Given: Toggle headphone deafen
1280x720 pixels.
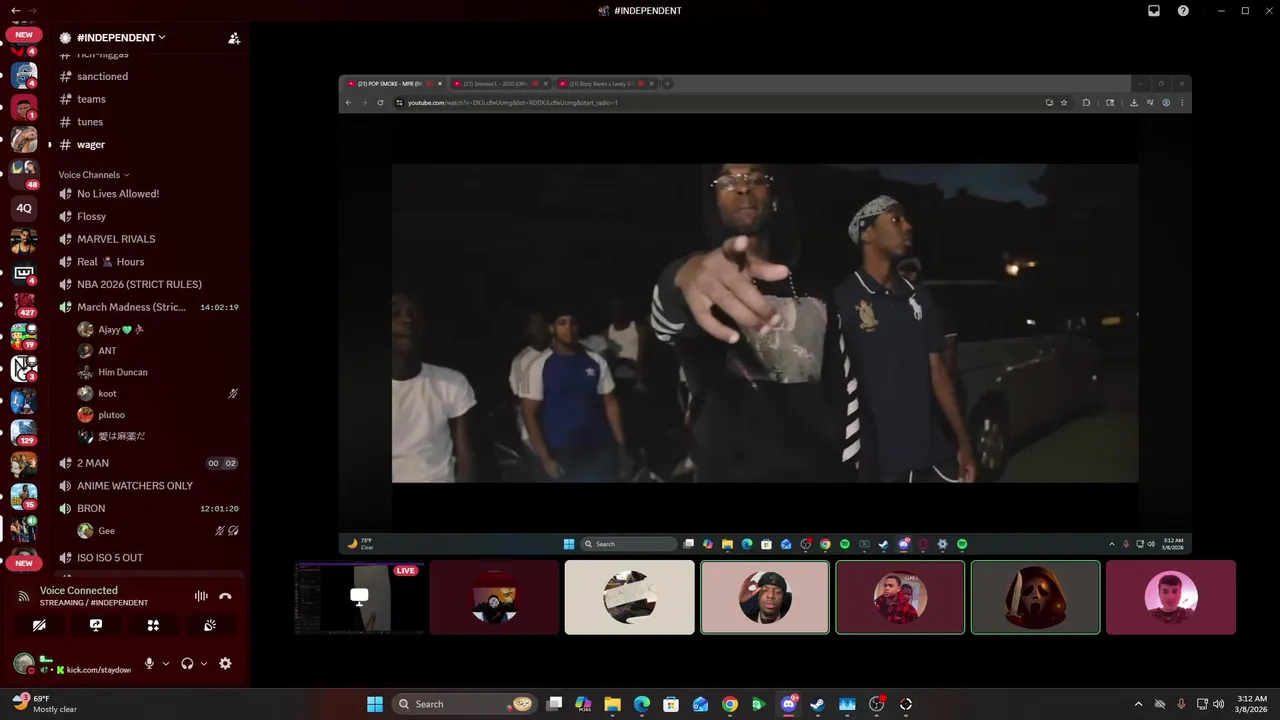Looking at the screenshot, I should click(187, 663).
